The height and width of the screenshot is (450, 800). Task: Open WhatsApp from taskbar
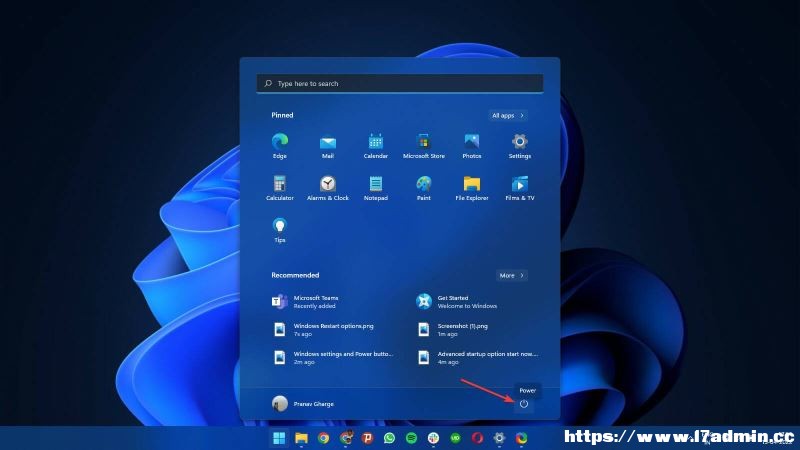[389, 438]
